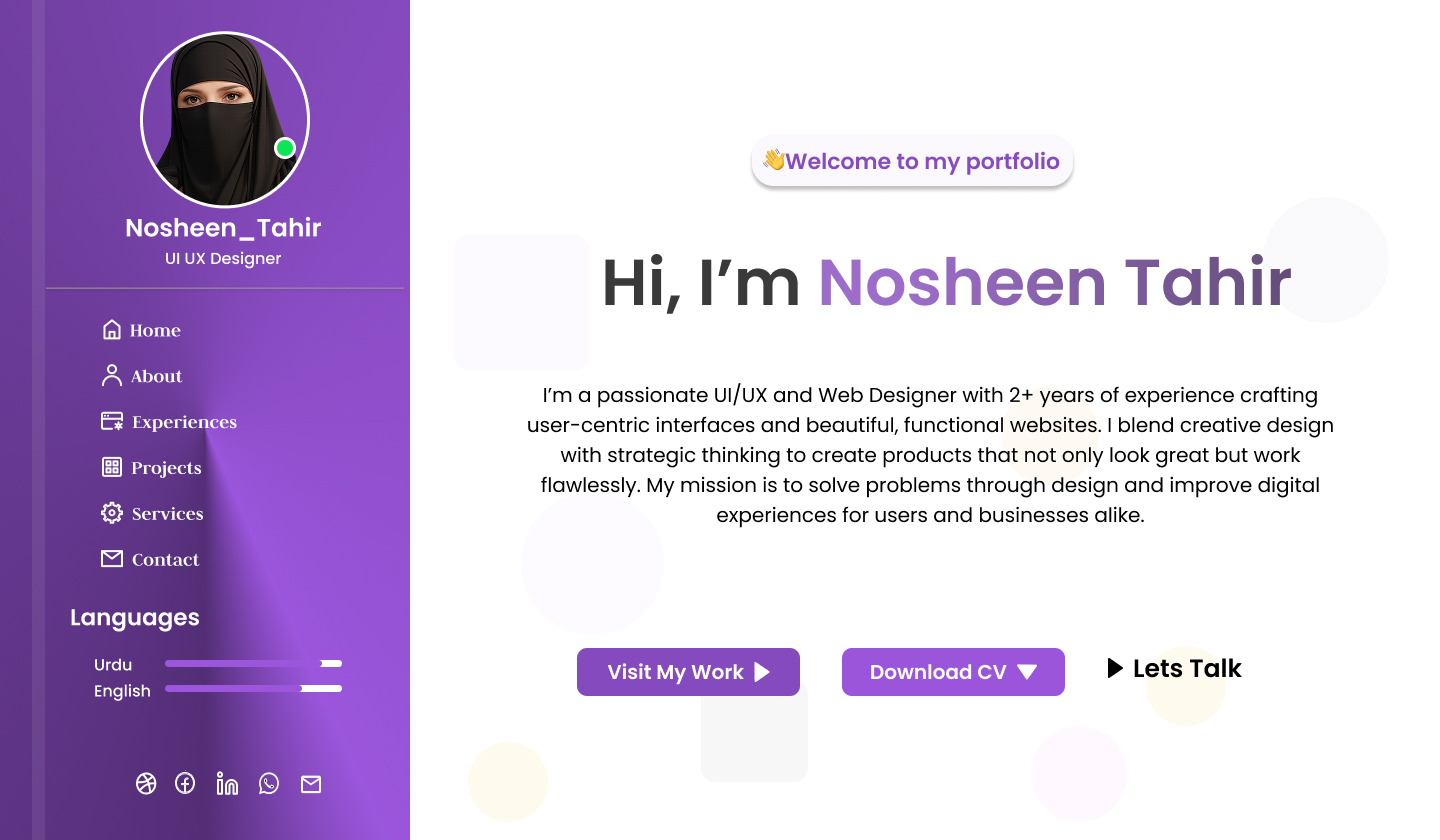Open the About menu item

click(x=157, y=377)
